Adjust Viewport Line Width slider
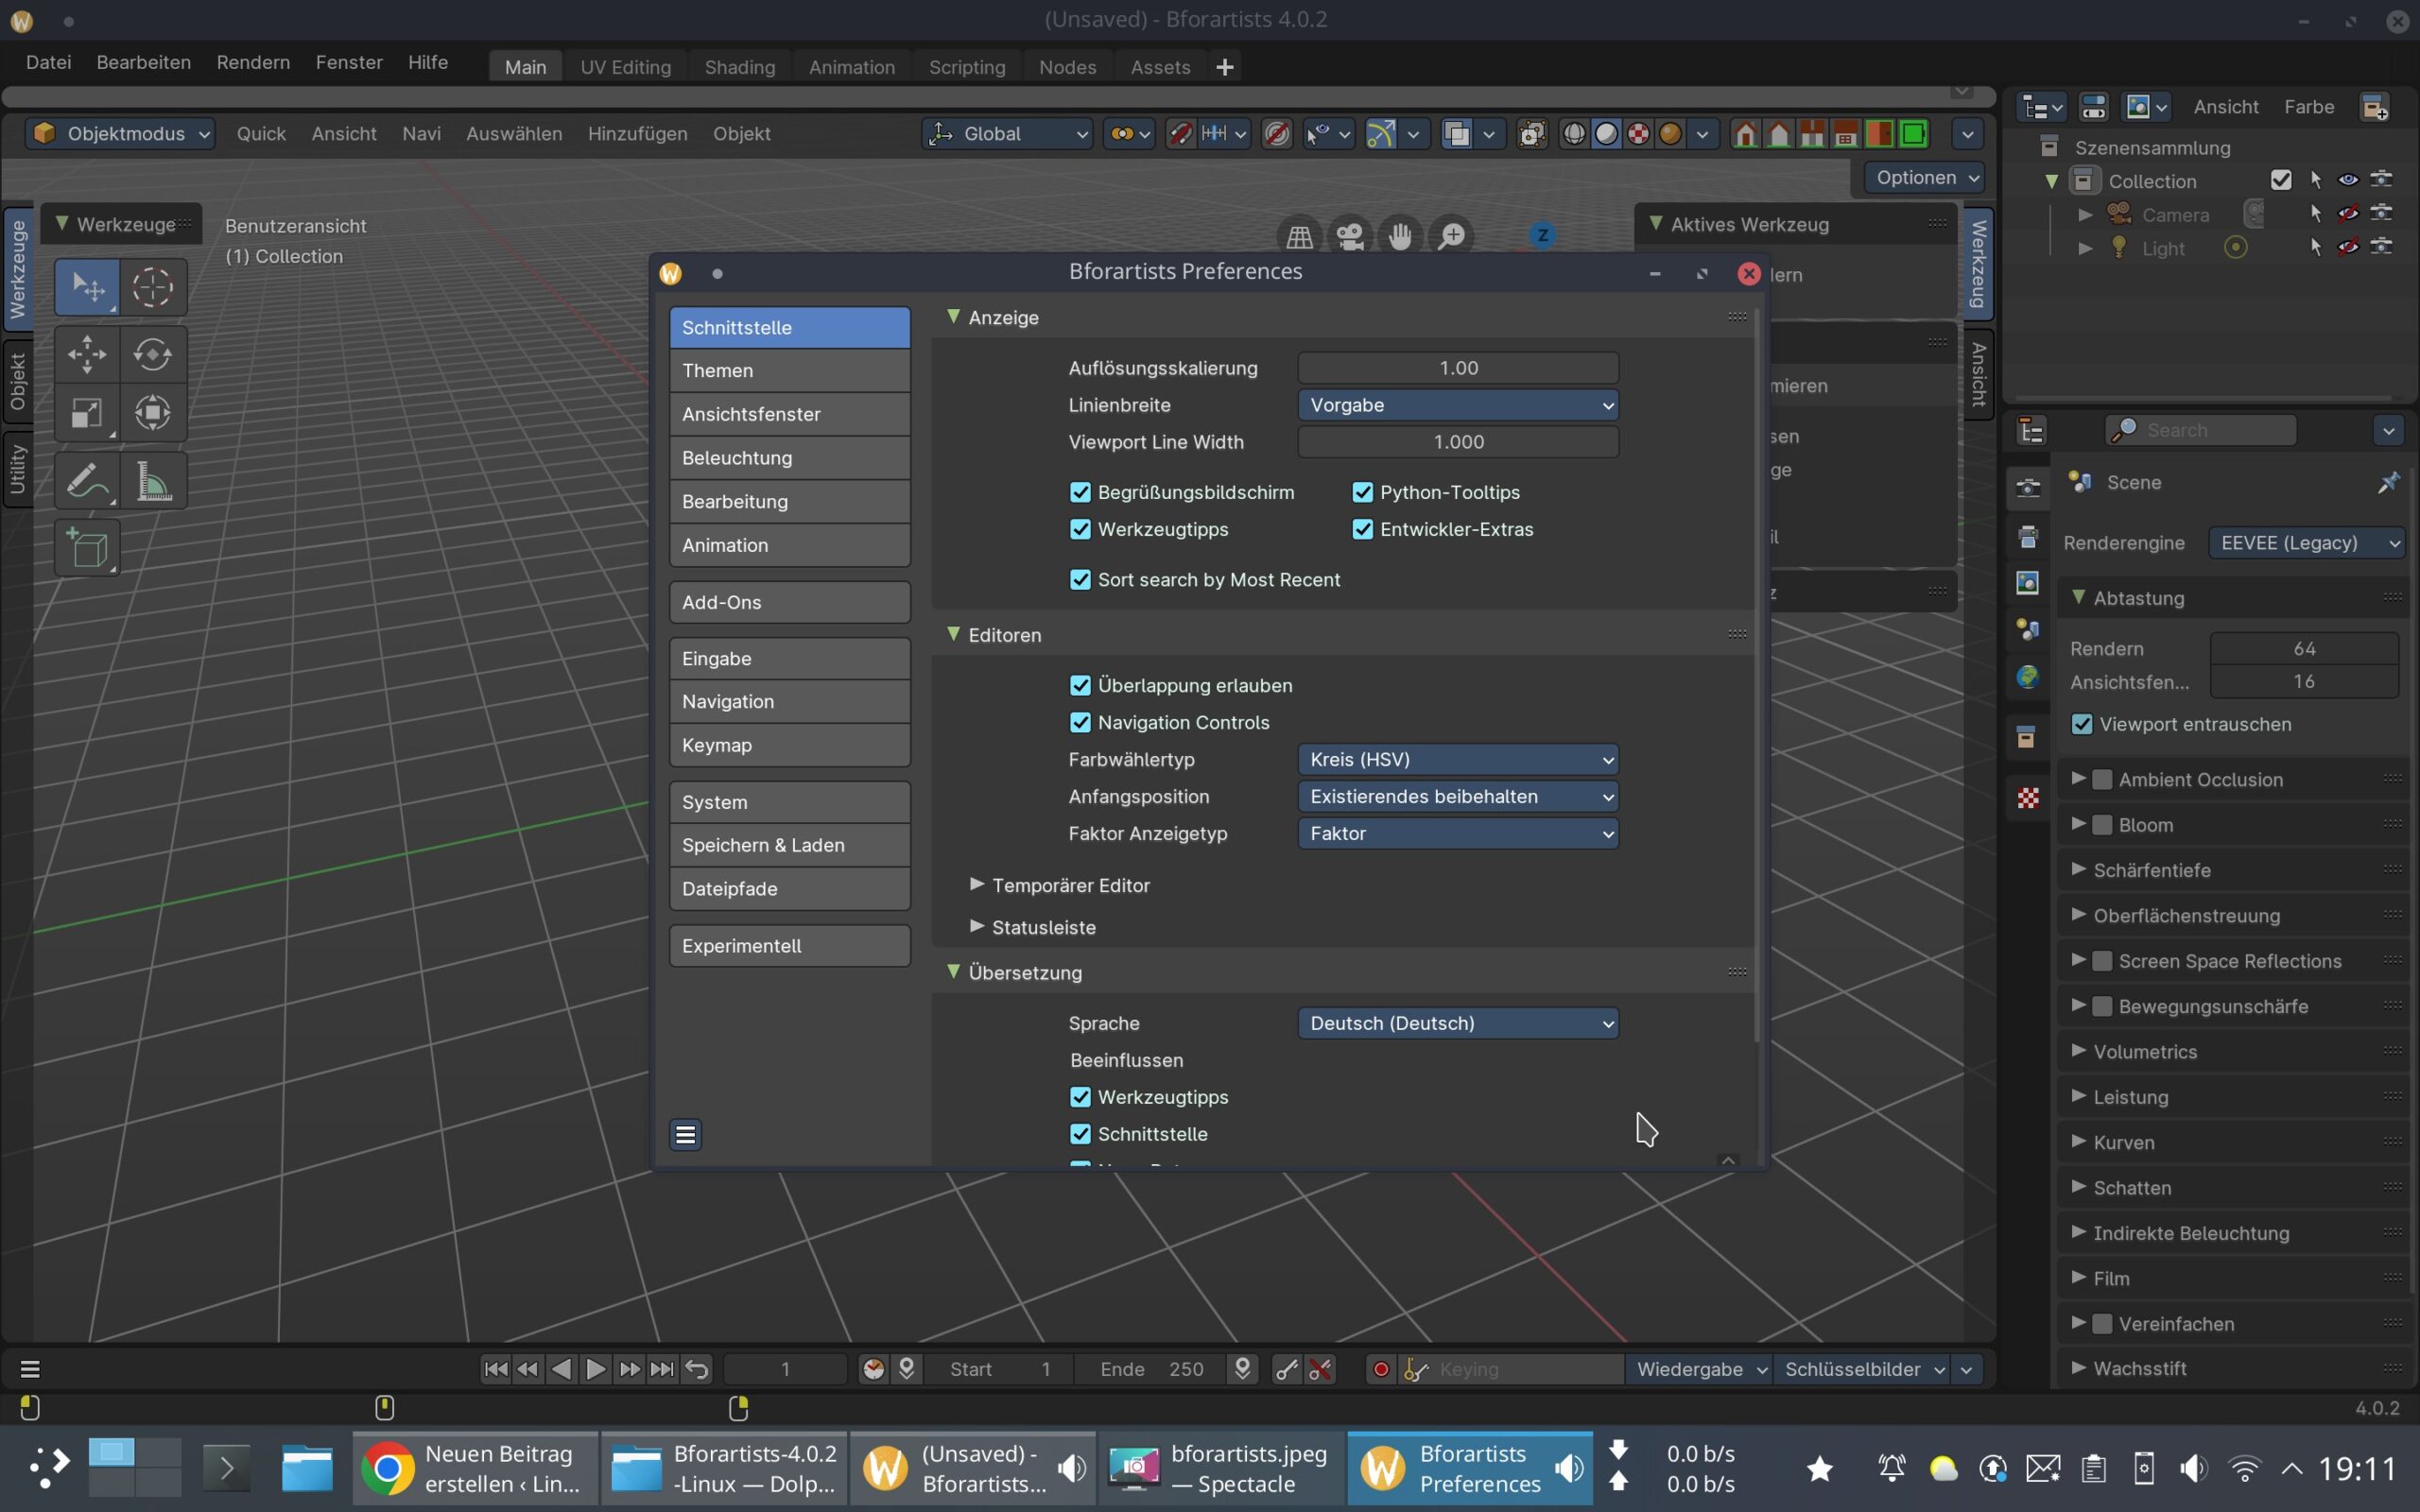2420x1512 pixels. [1458, 442]
